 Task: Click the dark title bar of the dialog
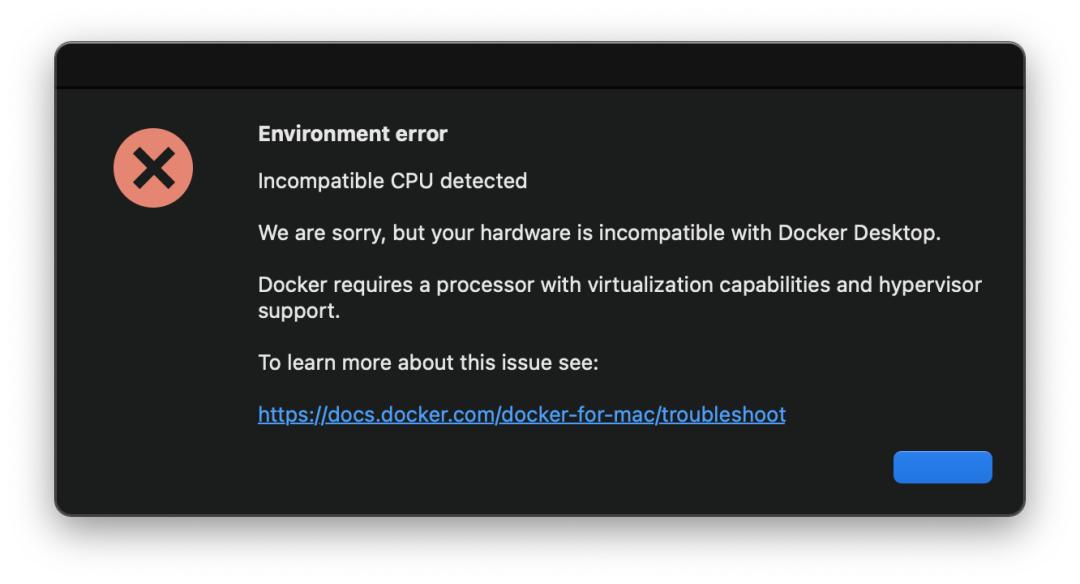(540, 66)
